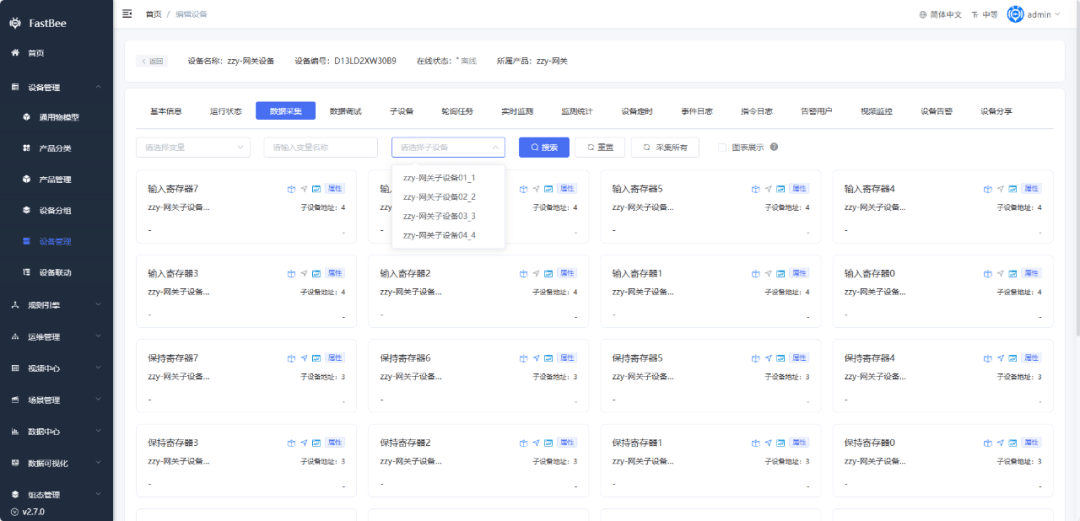Open the 简体中文 language switcher
The width and height of the screenshot is (1080, 521).
pos(940,14)
